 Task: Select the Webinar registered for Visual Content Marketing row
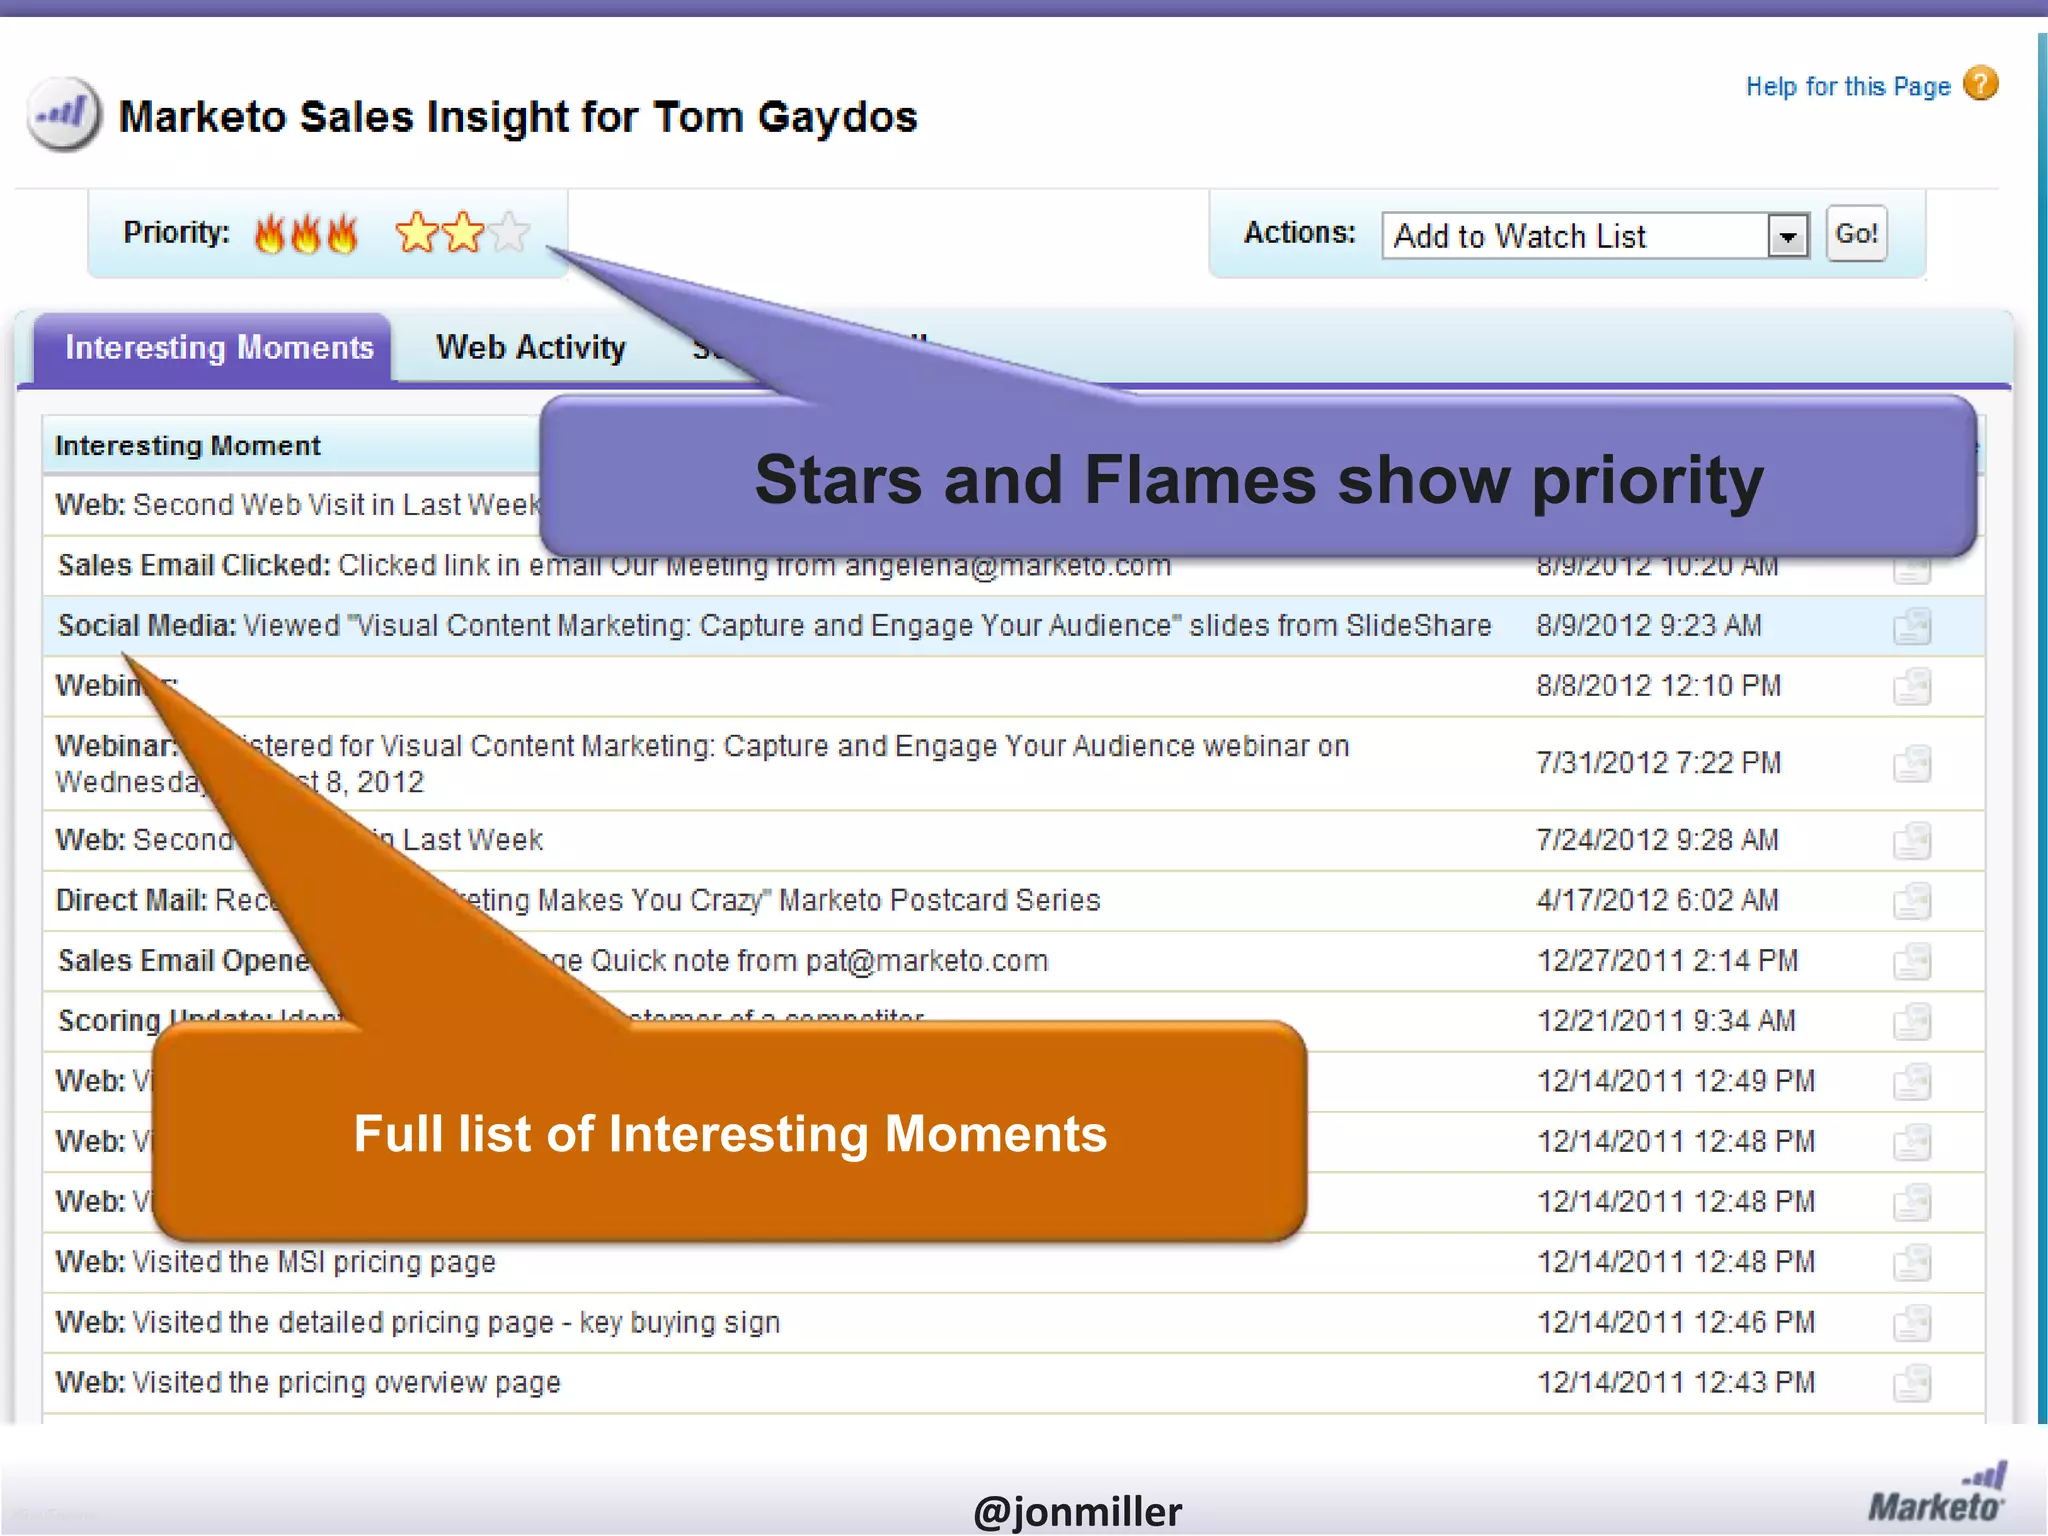1013,763
